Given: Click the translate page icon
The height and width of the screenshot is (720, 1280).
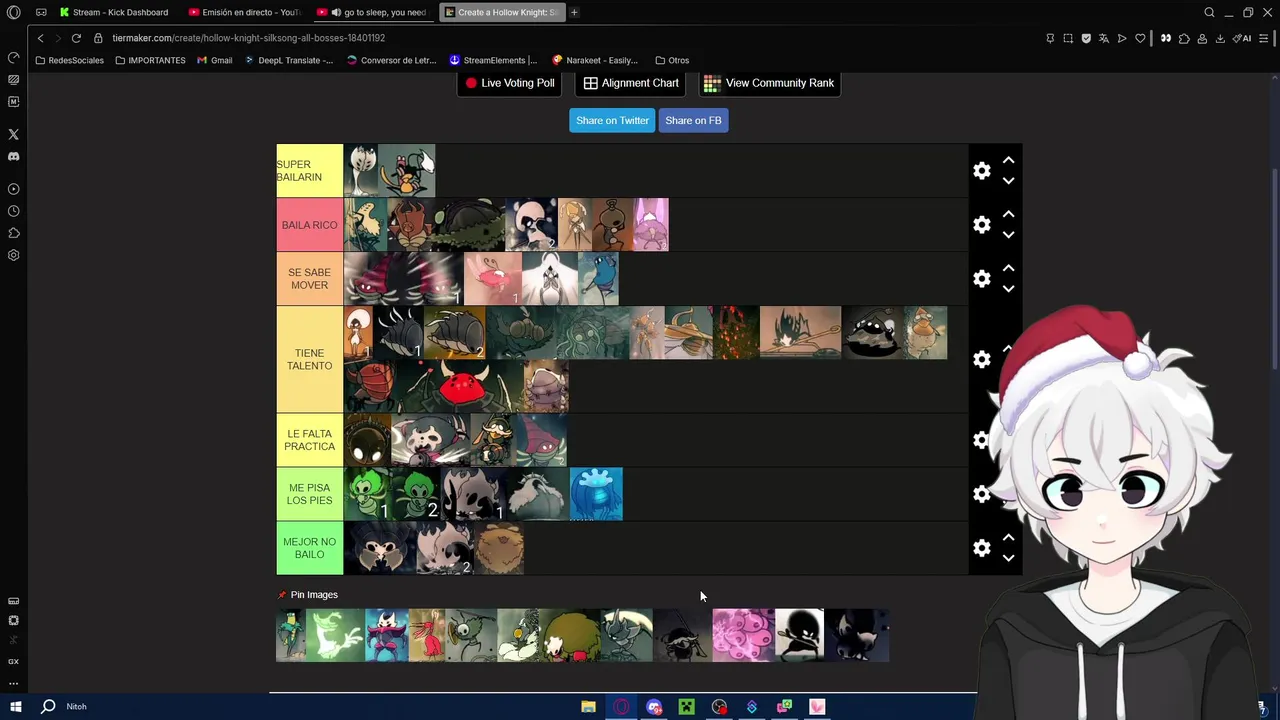Looking at the screenshot, I should click(x=1104, y=38).
